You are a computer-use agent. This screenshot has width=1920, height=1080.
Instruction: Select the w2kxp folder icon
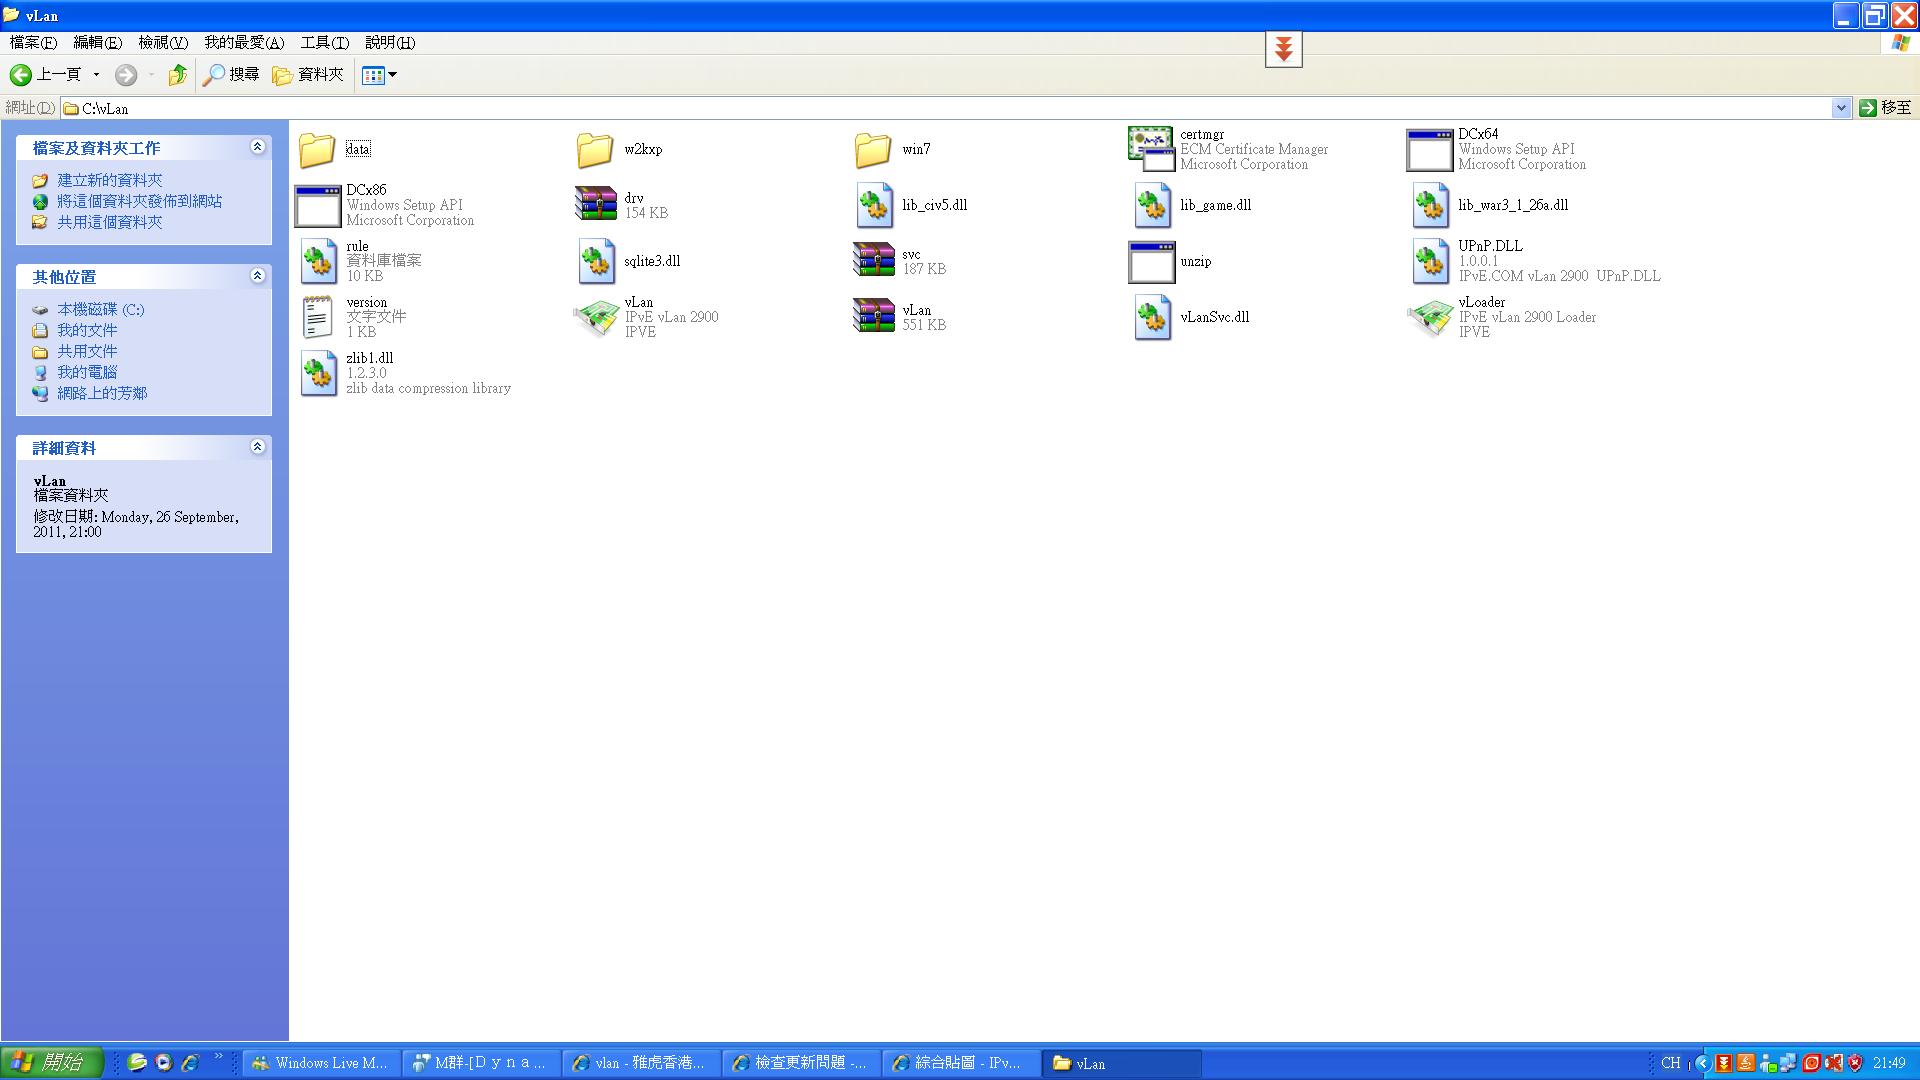(596, 150)
